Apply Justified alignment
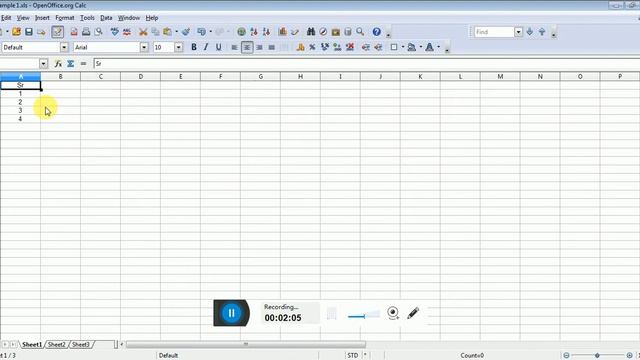The width and height of the screenshot is (640, 360). point(271,47)
